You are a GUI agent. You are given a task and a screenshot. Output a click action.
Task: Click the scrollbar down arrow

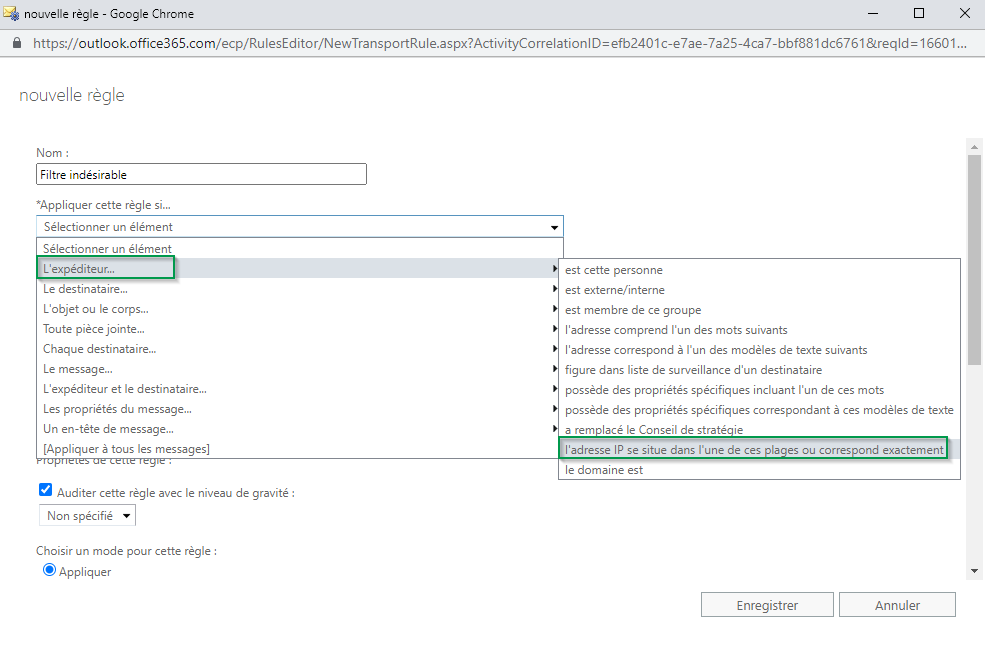(x=974, y=570)
